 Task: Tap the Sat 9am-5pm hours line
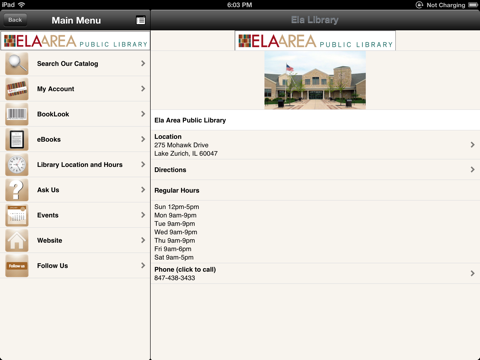pyautogui.click(x=174, y=257)
